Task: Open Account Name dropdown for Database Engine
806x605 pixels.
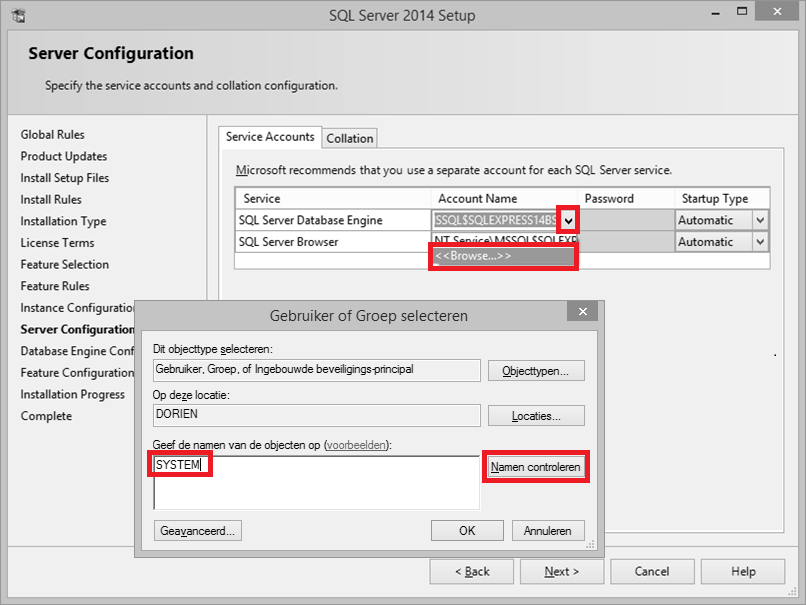Action: click(565, 220)
